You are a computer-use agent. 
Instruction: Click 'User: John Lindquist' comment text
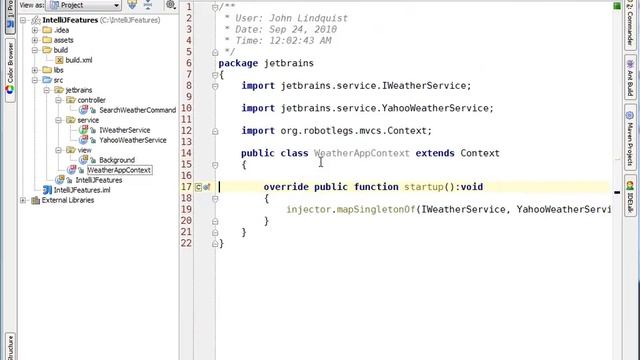[x=291, y=18]
